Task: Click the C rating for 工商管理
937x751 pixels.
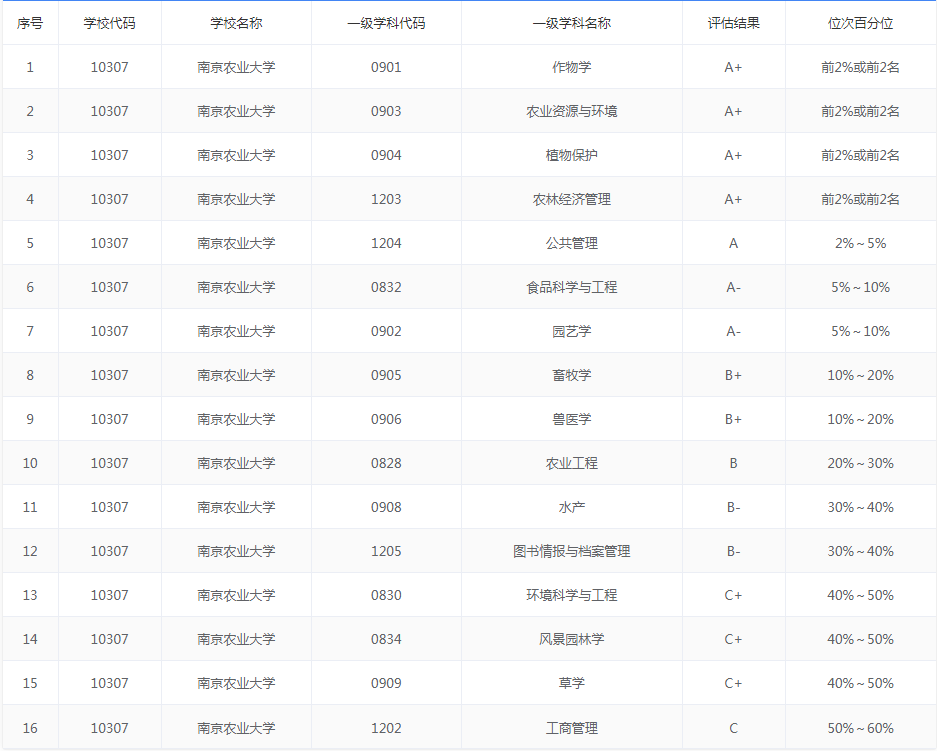Action: (734, 727)
